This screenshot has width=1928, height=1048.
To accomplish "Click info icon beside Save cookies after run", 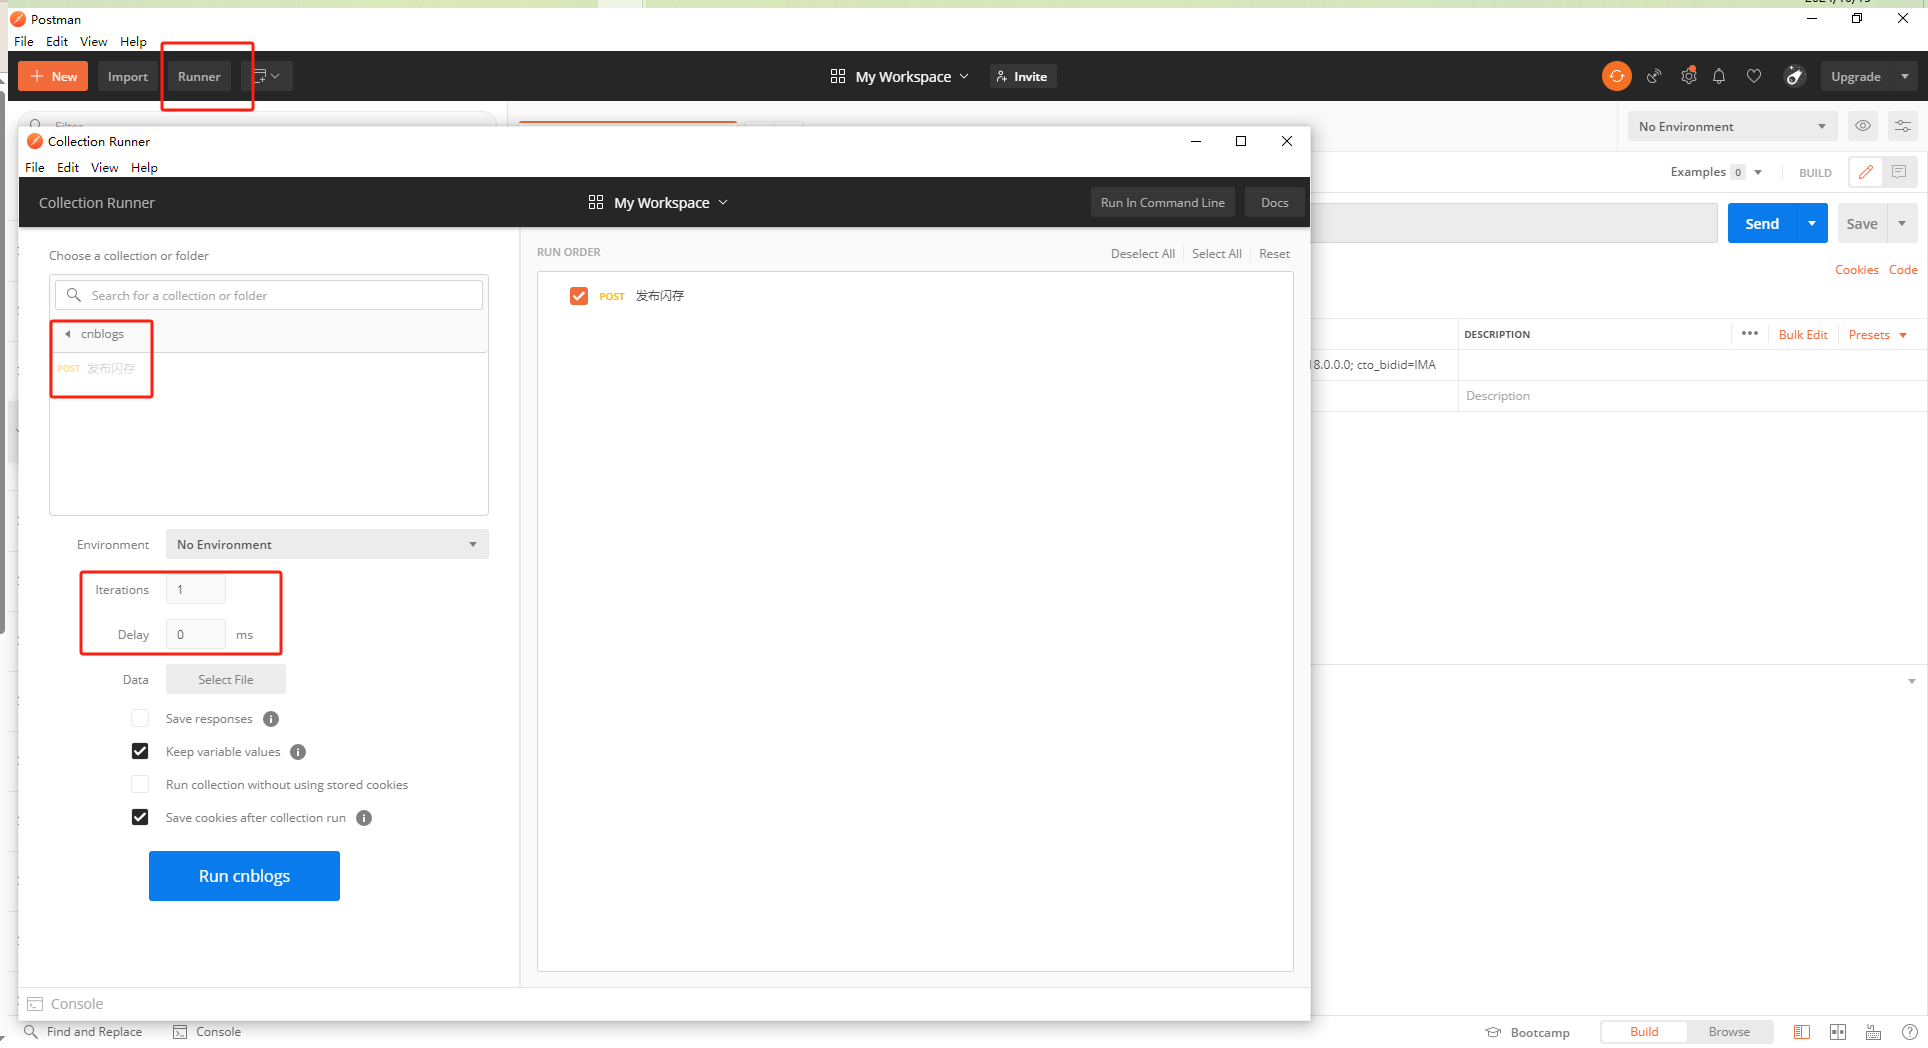I will [364, 818].
